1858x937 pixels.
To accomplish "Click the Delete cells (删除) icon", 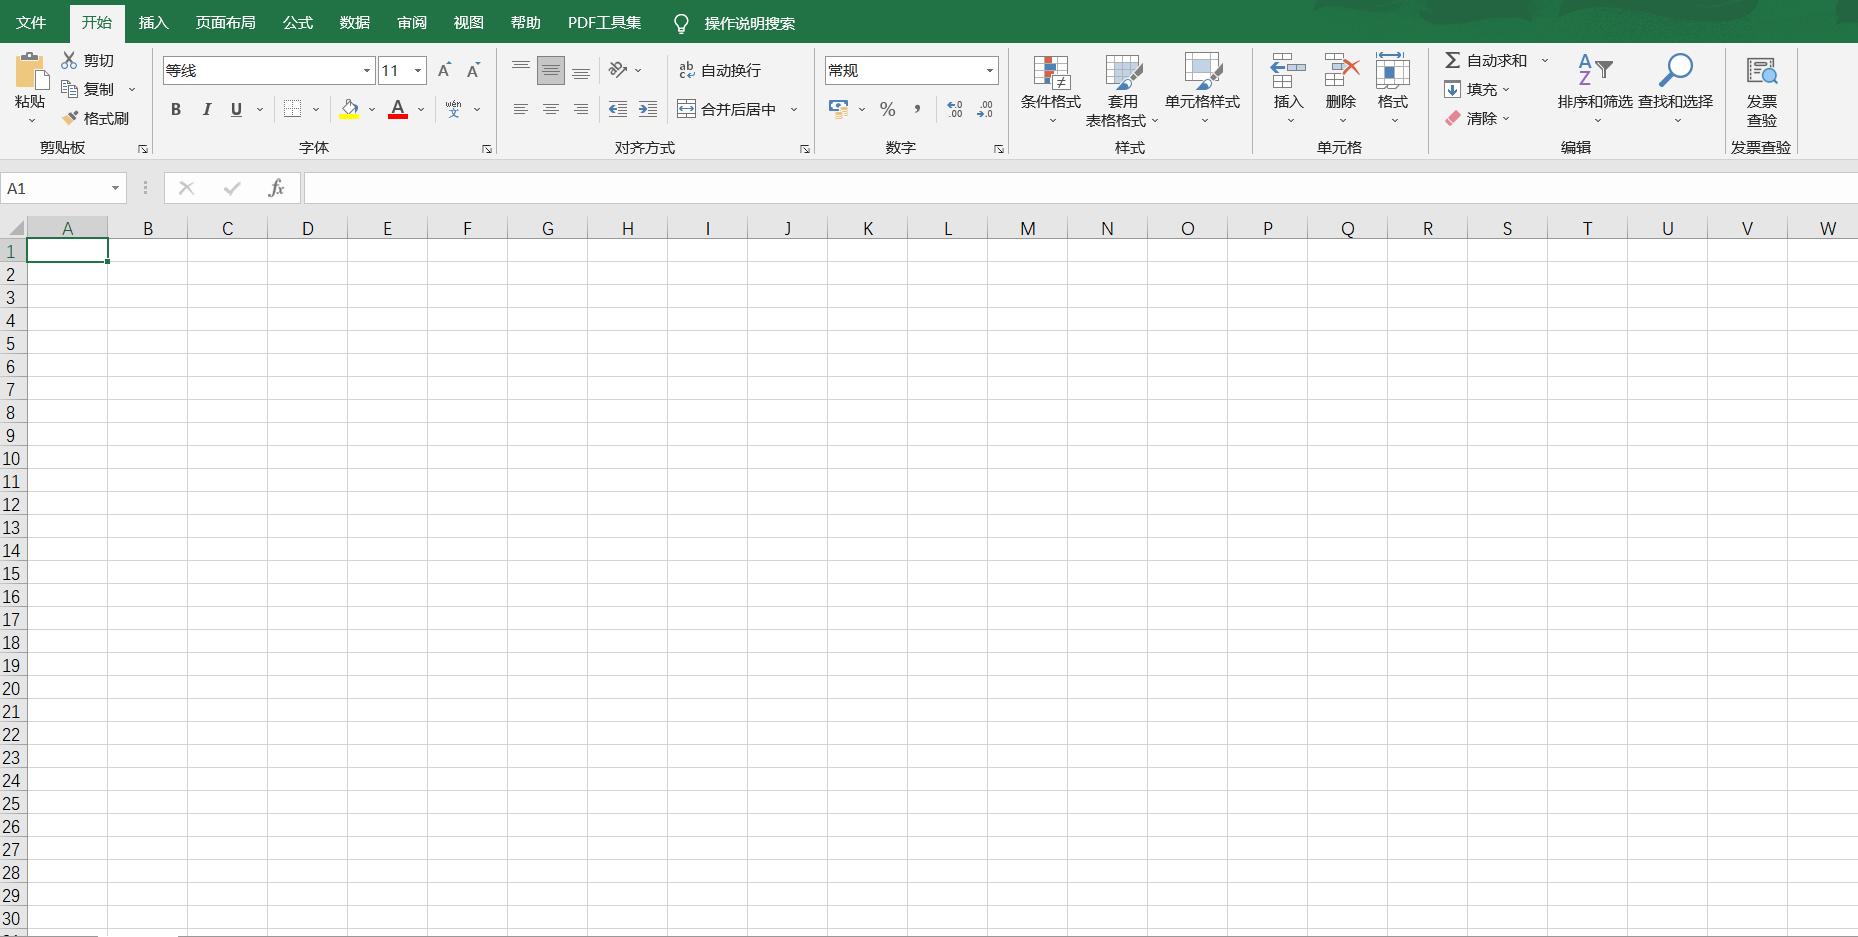I will click(x=1340, y=72).
